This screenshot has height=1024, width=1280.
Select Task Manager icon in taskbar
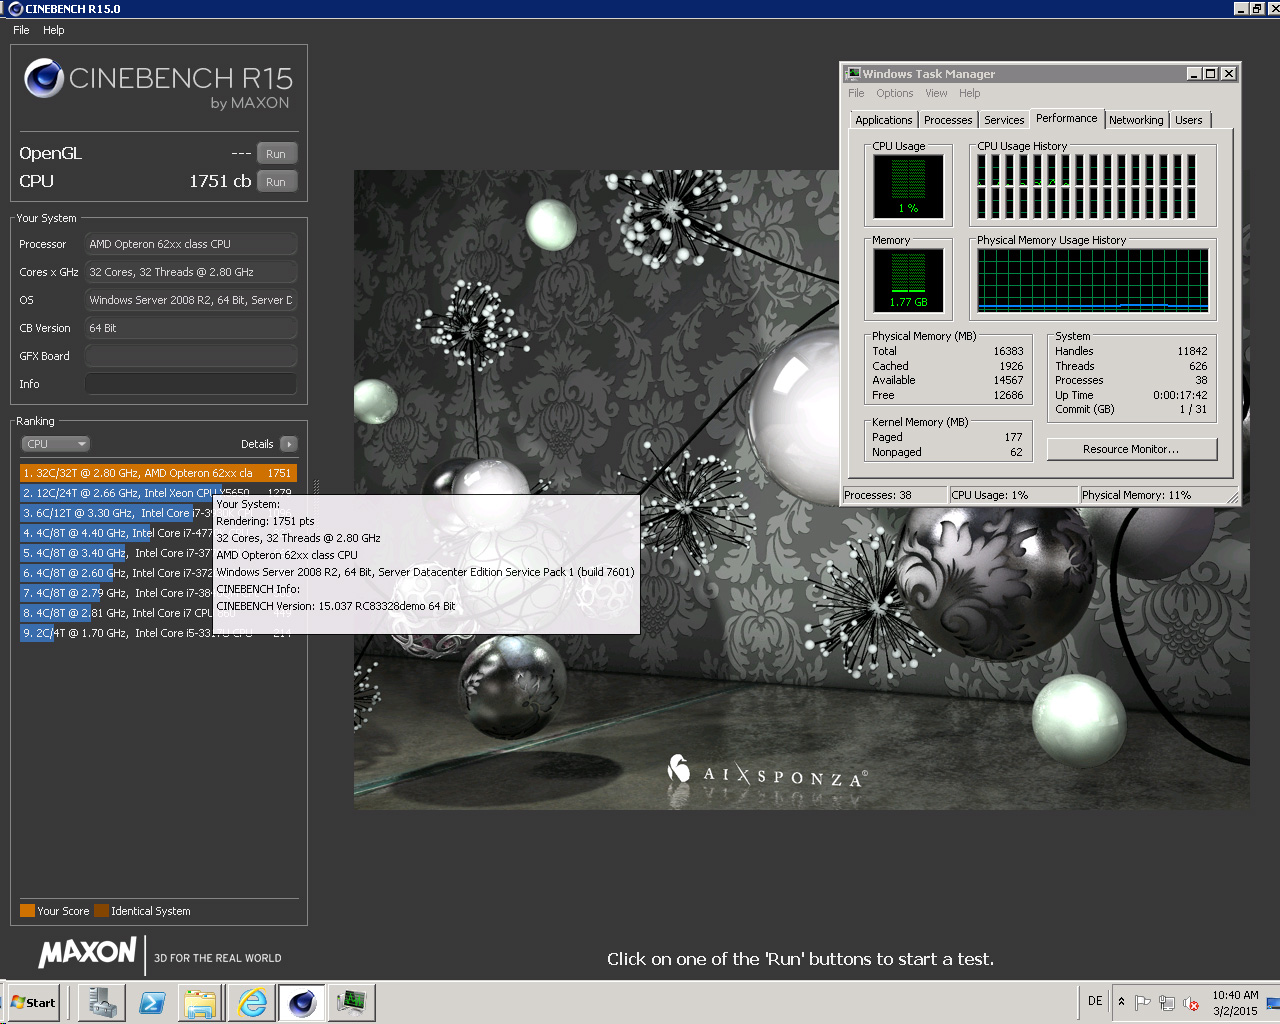(352, 1002)
